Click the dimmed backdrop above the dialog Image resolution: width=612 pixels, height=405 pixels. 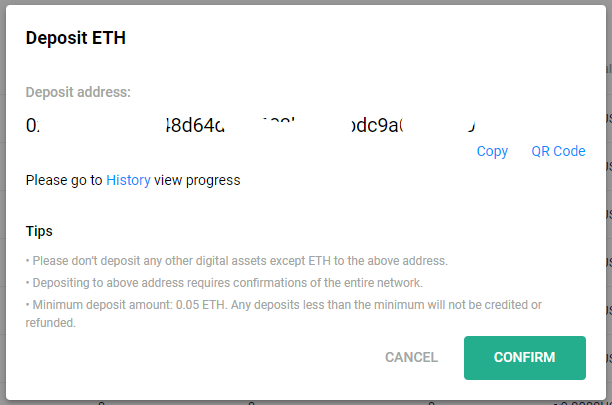pyautogui.click(x=306, y=2)
